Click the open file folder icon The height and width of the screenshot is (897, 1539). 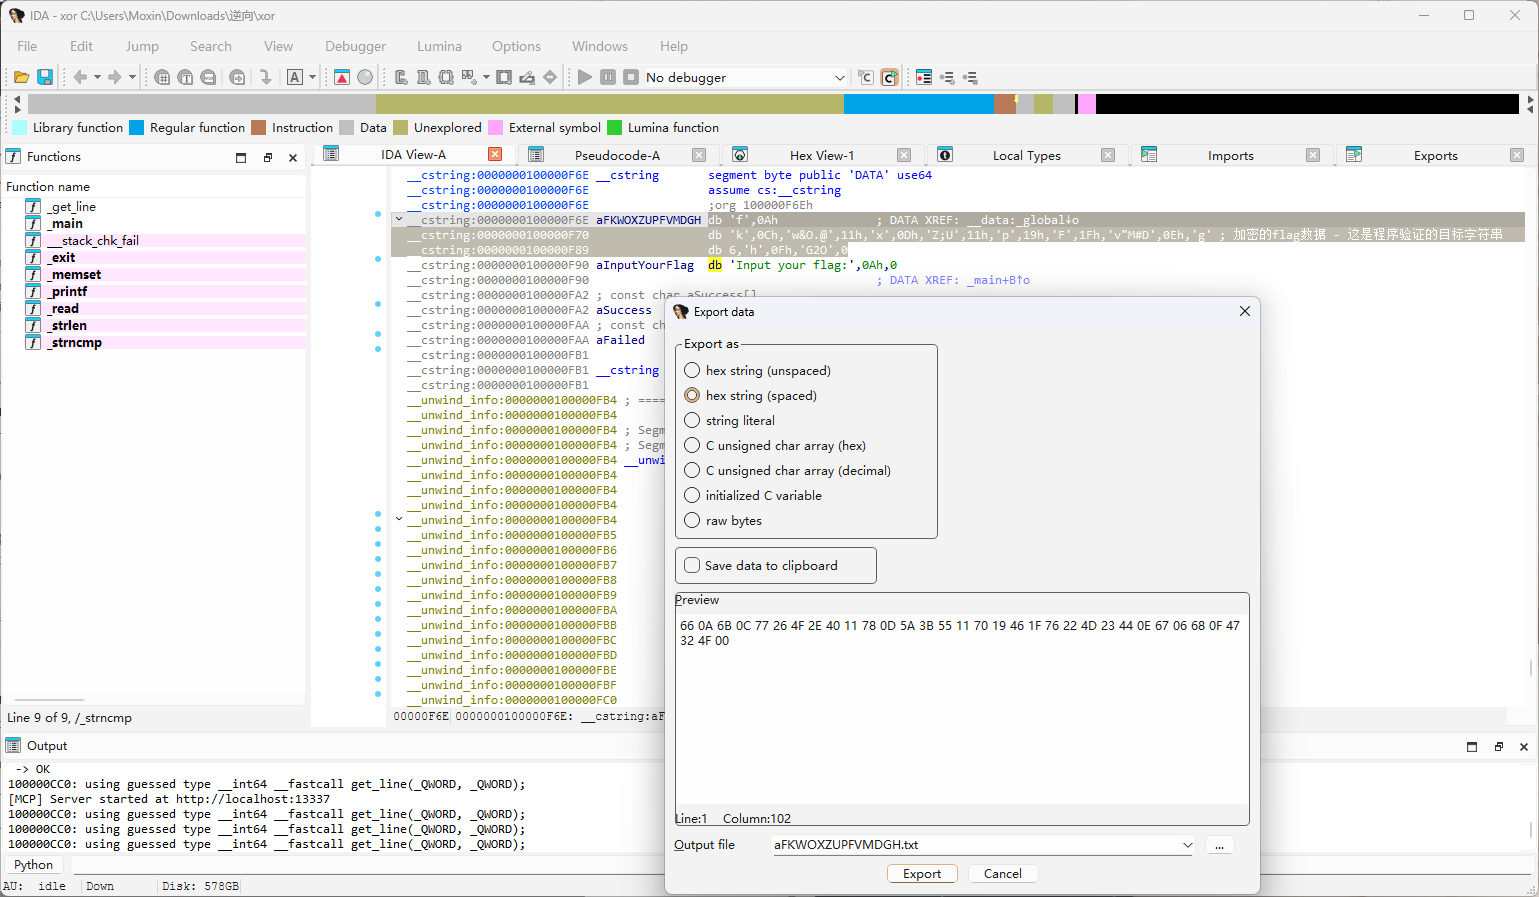pyautogui.click(x=21, y=77)
